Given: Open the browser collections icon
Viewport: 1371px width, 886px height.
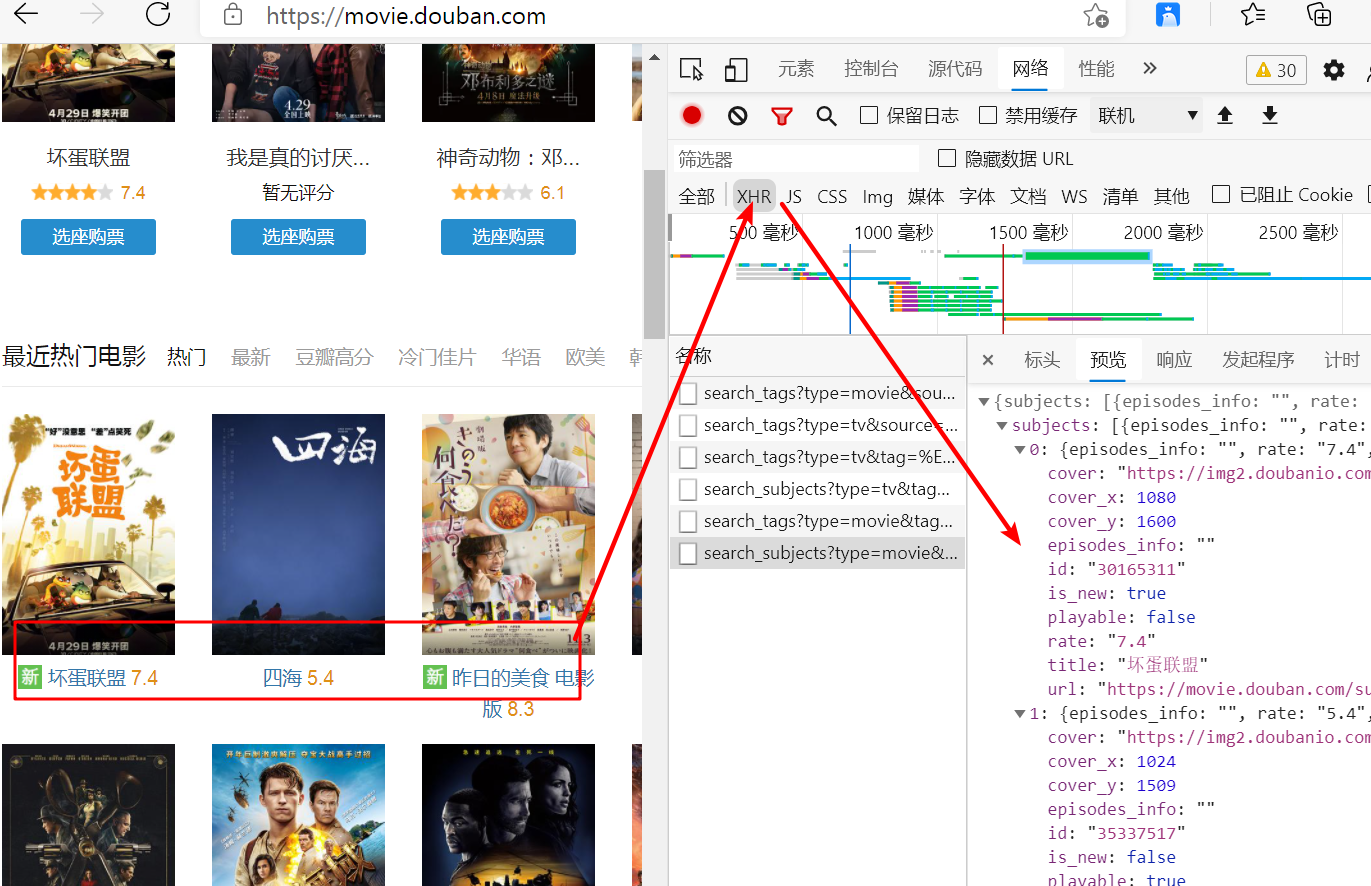Looking at the screenshot, I should coord(1319,15).
